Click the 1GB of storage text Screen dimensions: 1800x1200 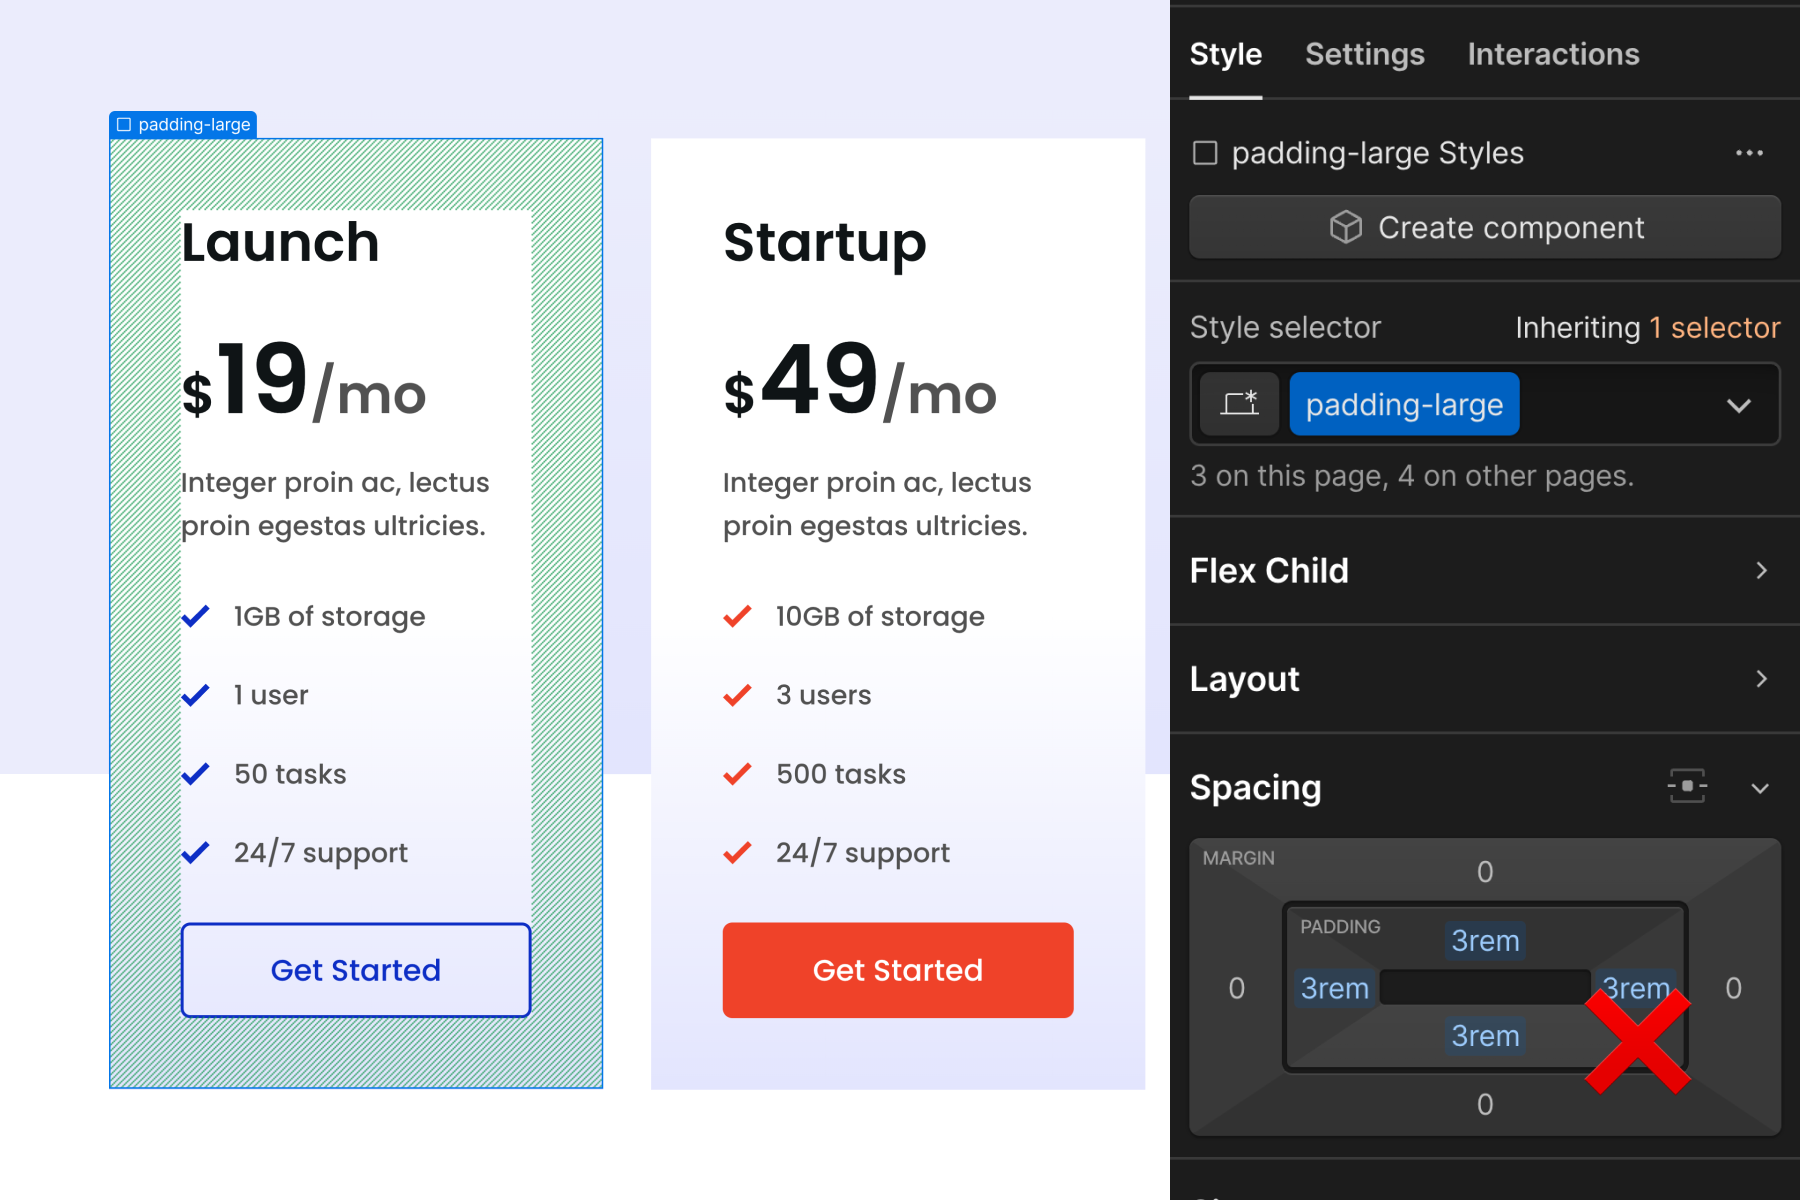tap(330, 616)
